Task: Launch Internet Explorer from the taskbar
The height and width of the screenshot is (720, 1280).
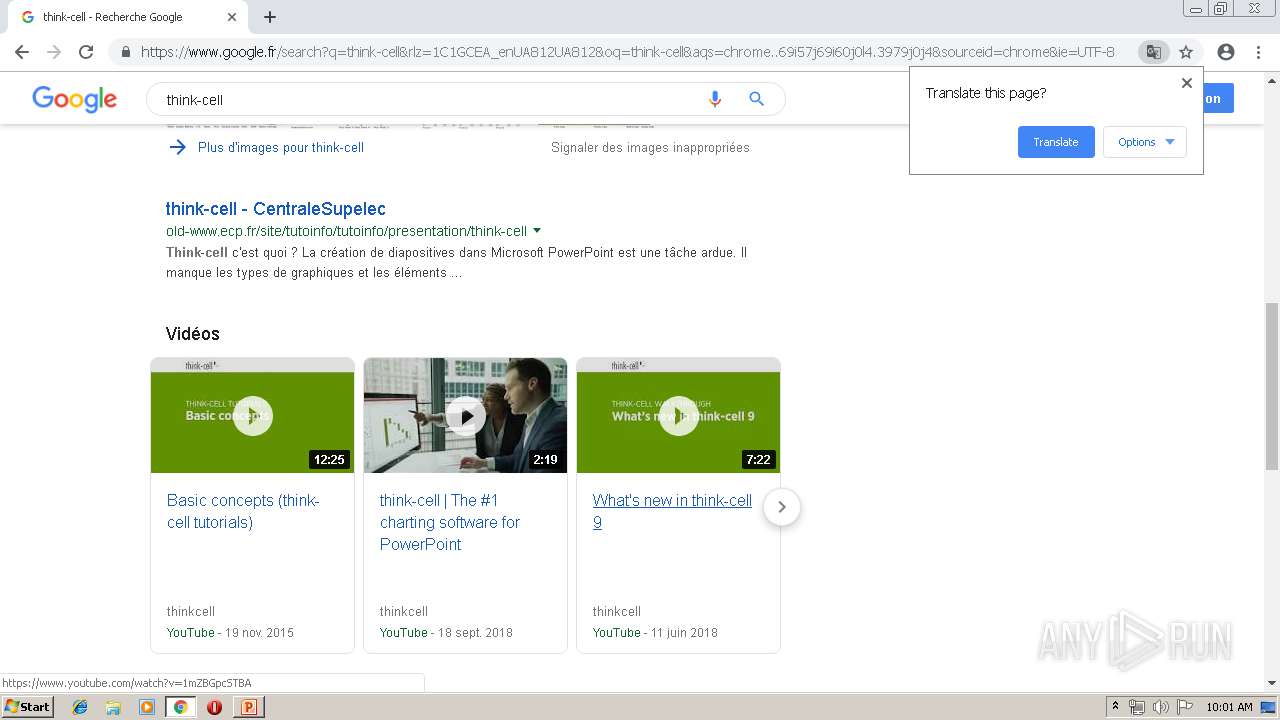Action: (x=80, y=707)
